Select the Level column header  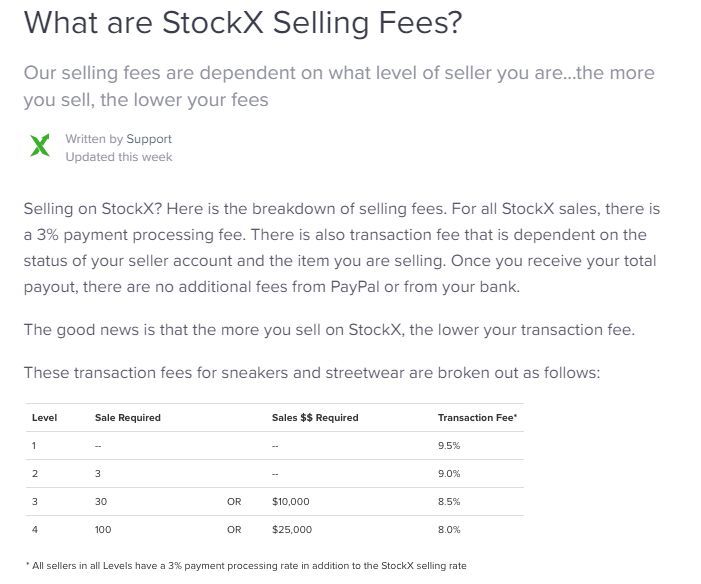click(44, 417)
